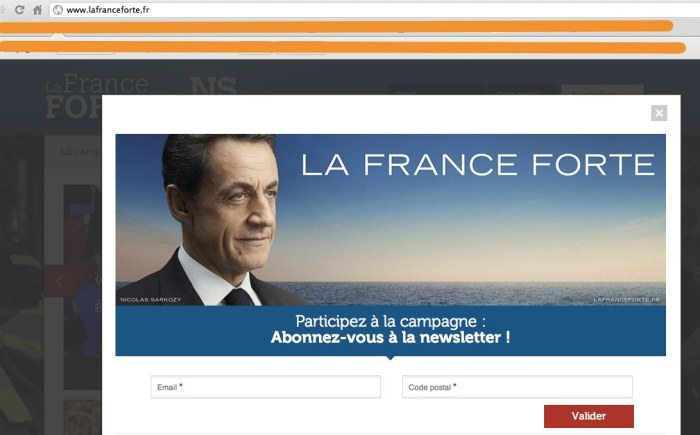Open the dimmed thumbnail below the carousel
This screenshot has width=700, height=435.
[x=82, y=417]
